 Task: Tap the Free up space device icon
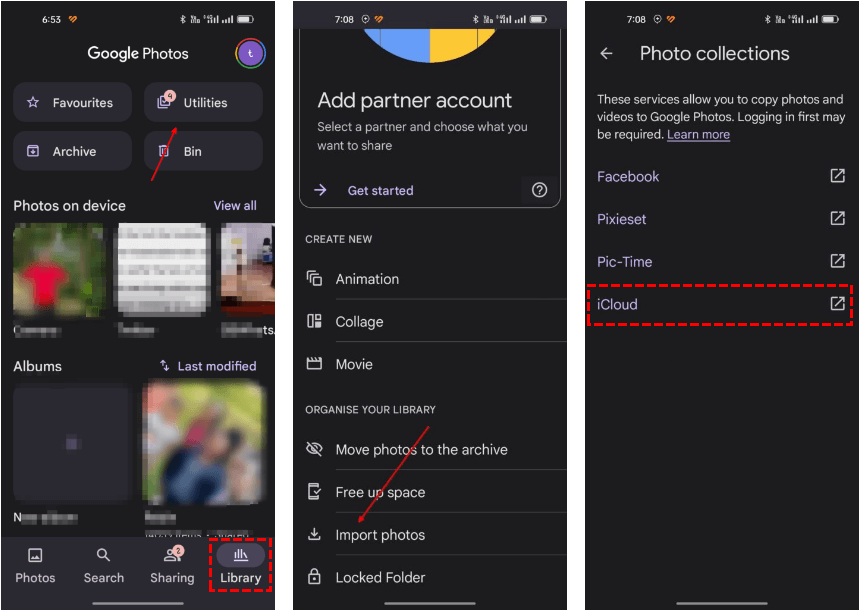(314, 491)
